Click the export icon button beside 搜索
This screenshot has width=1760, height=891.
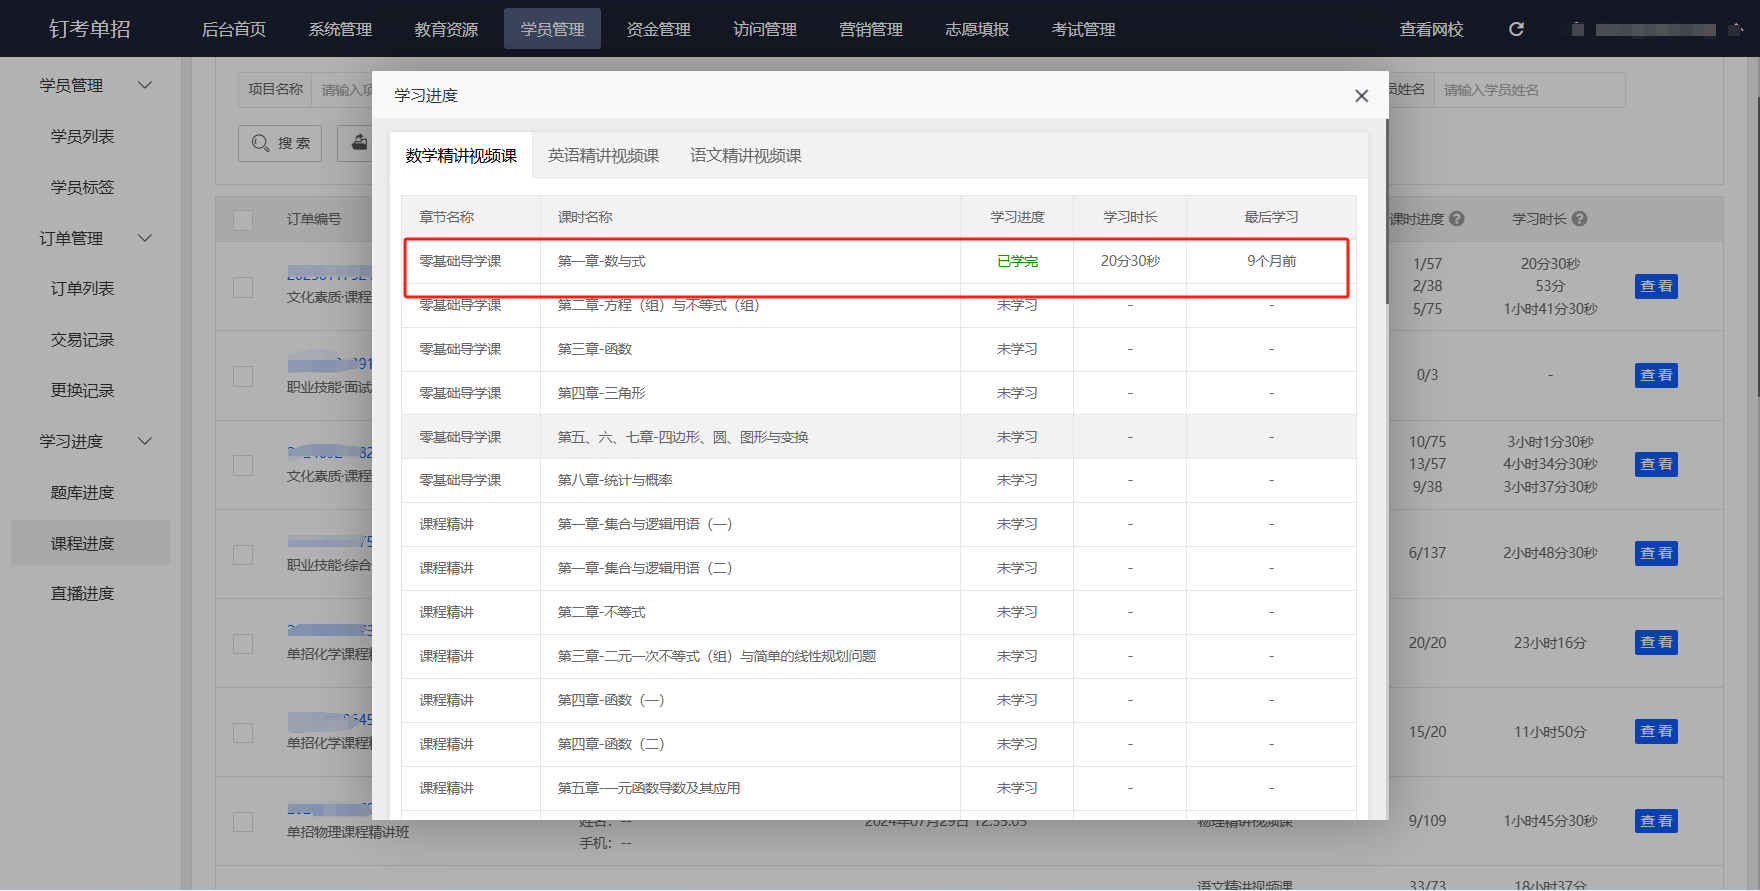click(357, 143)
